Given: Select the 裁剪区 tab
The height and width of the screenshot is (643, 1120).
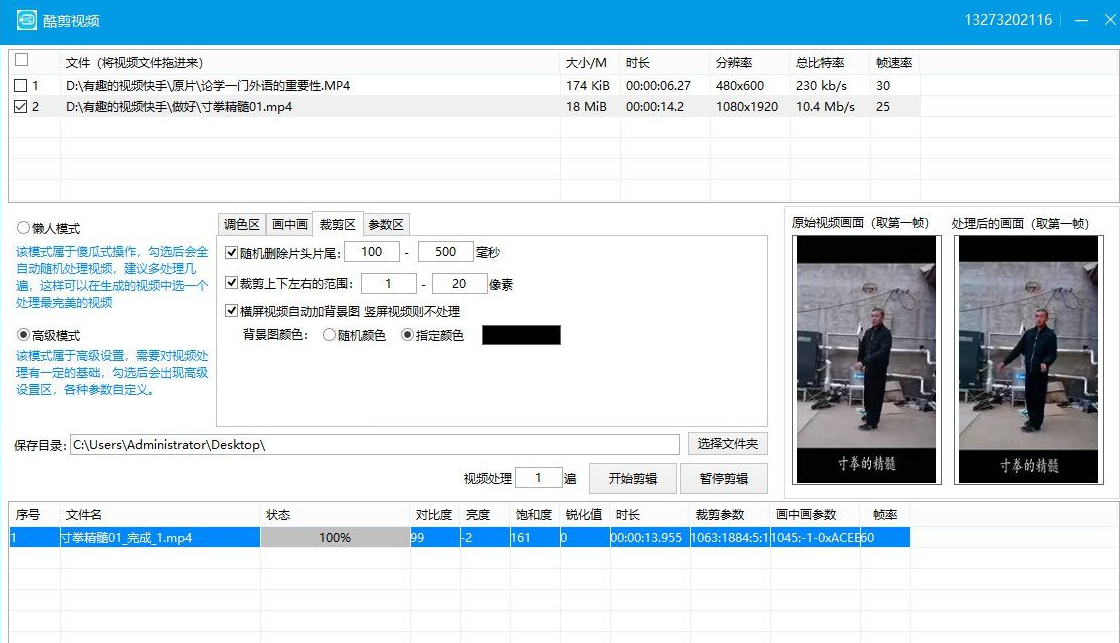Looking at the screenshot, I should (337, 223).
